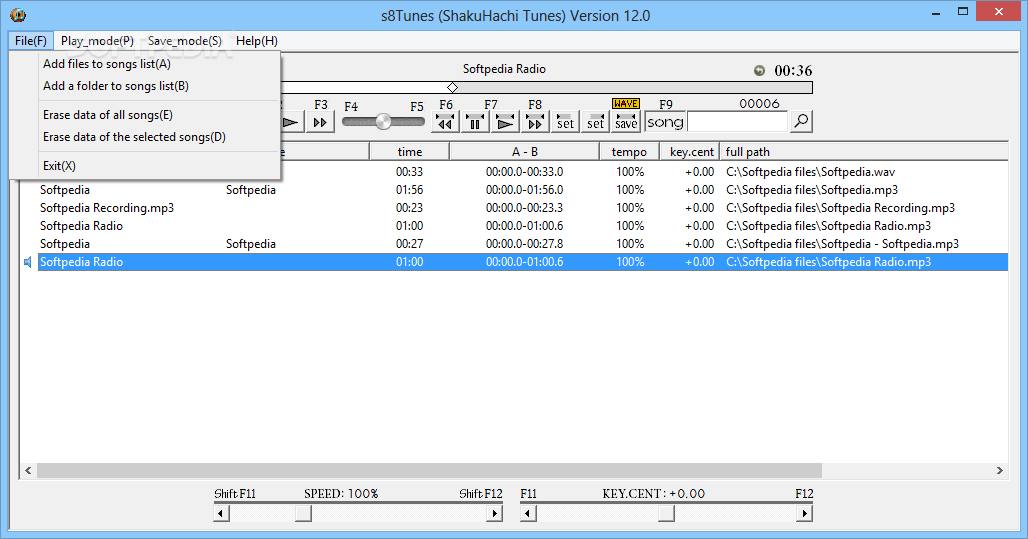Click the horizontal scrollbar left arrow of the song list
The image size is (1028, 539).
[x=28, y=470]
